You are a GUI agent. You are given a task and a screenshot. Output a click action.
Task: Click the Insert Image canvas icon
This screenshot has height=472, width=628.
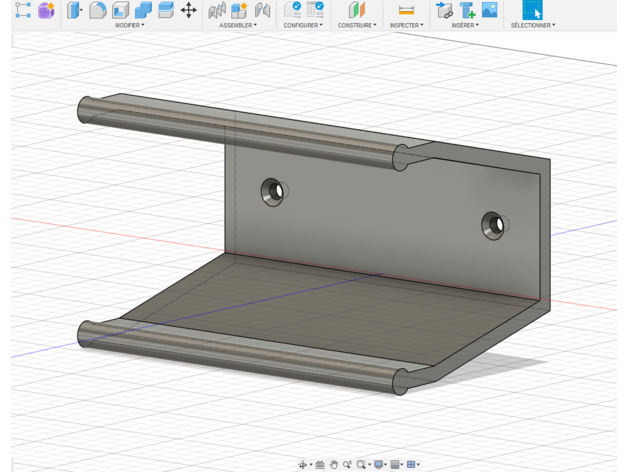coord(489,10)
